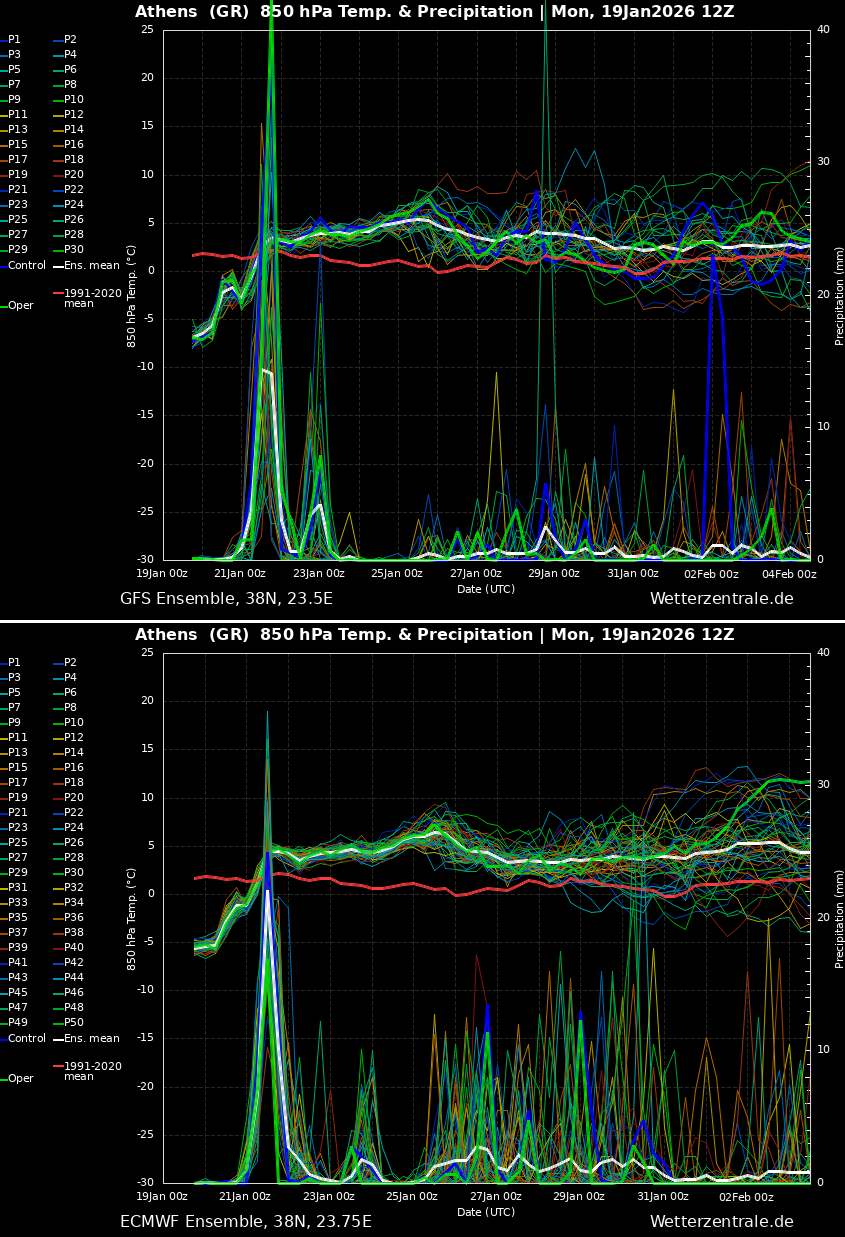This screenshot has height=1237, width=845.
Task: Select P50 in the ECMWF legend
Action: point(73,1023)
